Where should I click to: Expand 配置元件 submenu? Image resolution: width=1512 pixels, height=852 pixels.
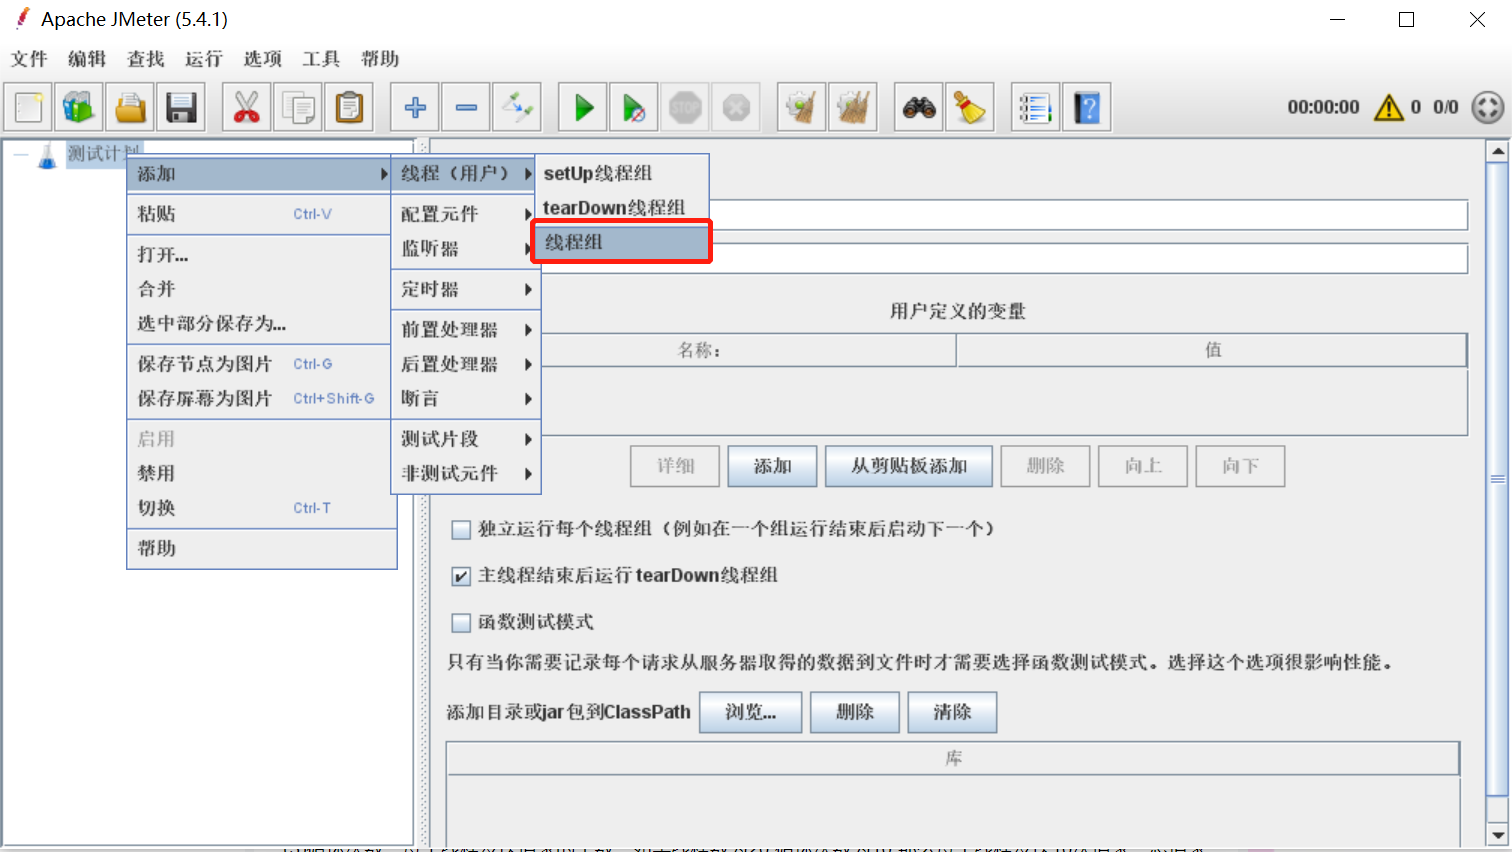click(x=466, y=214)
